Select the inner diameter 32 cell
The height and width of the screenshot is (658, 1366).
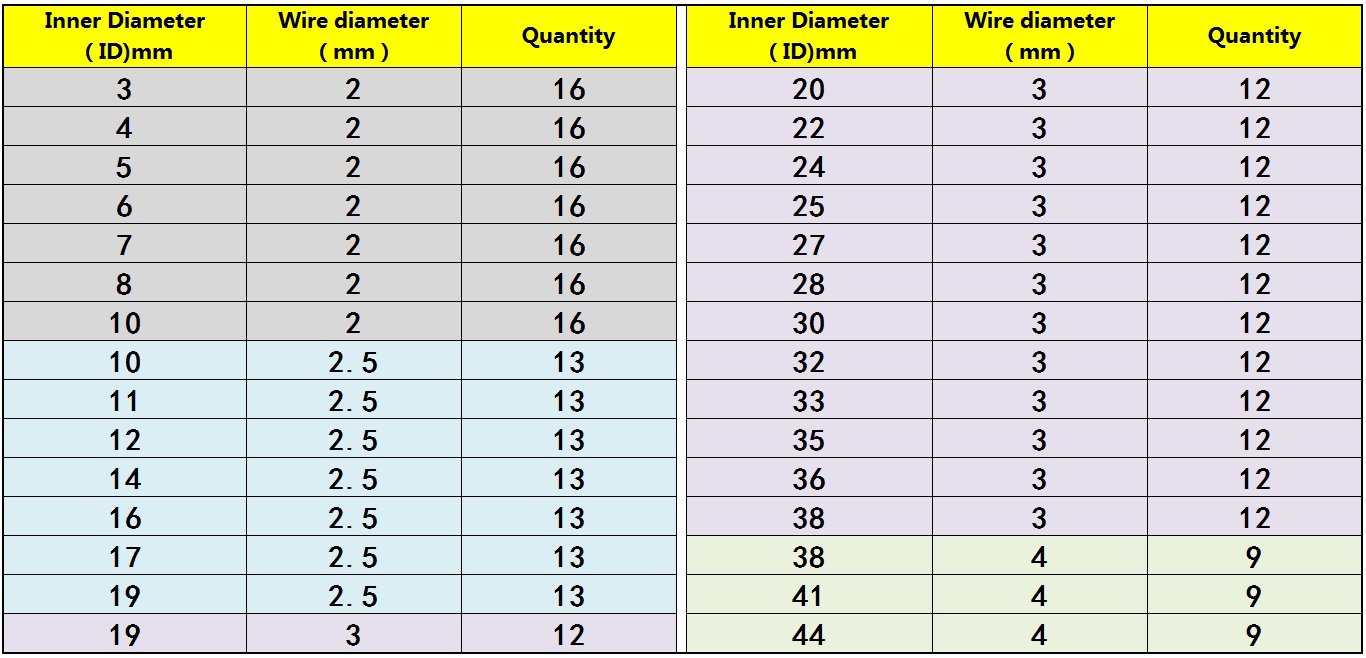tap(808, 361)
